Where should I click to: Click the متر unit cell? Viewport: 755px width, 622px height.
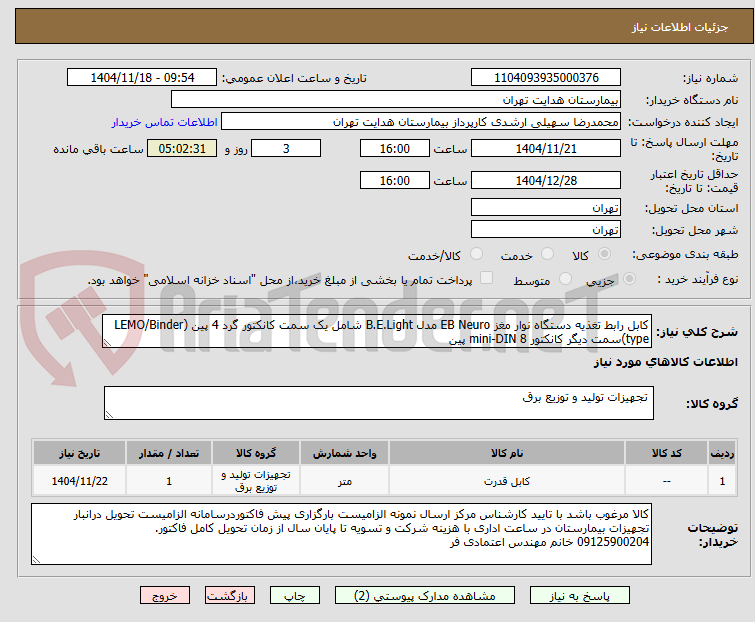click(x=345, y=481)
